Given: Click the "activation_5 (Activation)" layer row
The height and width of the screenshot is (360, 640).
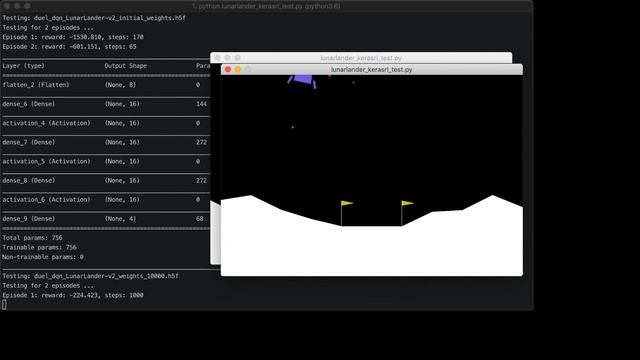Looking at the screenshot, I should click(47, 162).
